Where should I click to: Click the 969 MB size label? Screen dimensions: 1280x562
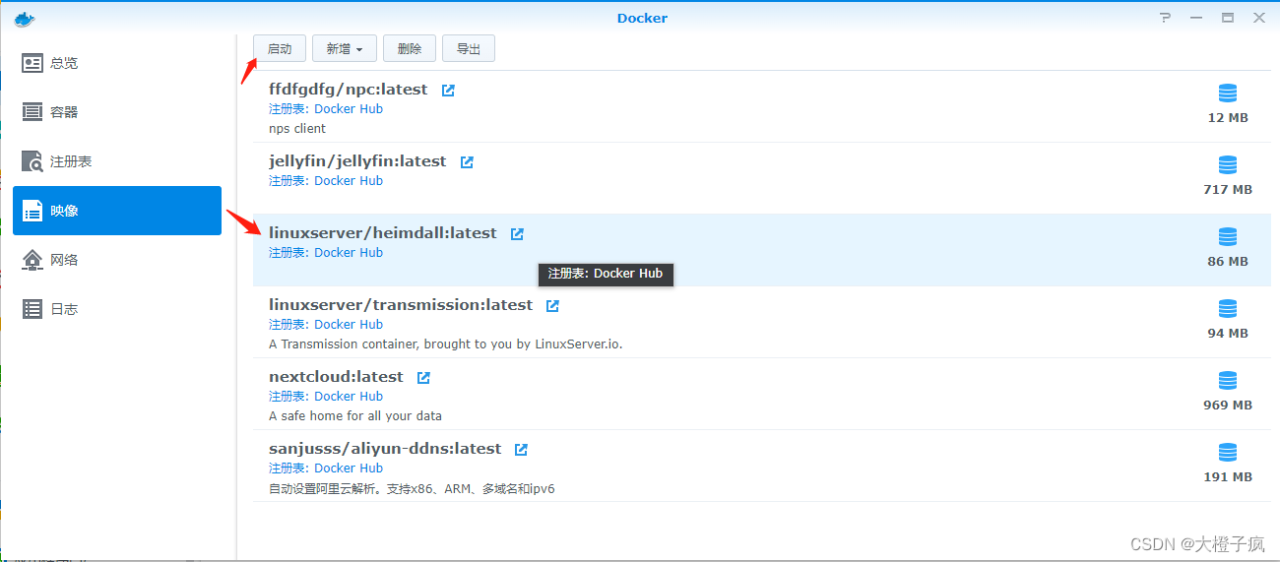pyautogui.click(x=1228, y=406)
